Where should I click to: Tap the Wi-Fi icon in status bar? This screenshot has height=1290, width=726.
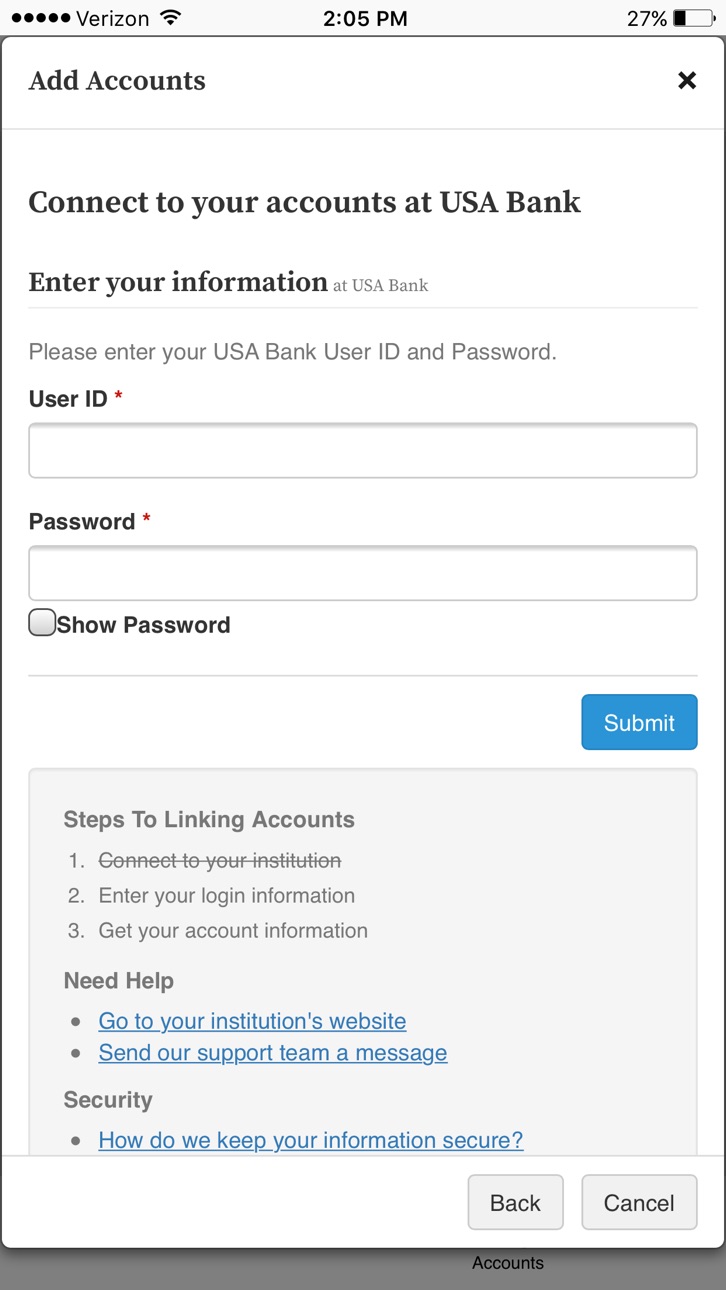tap(171, 18)
